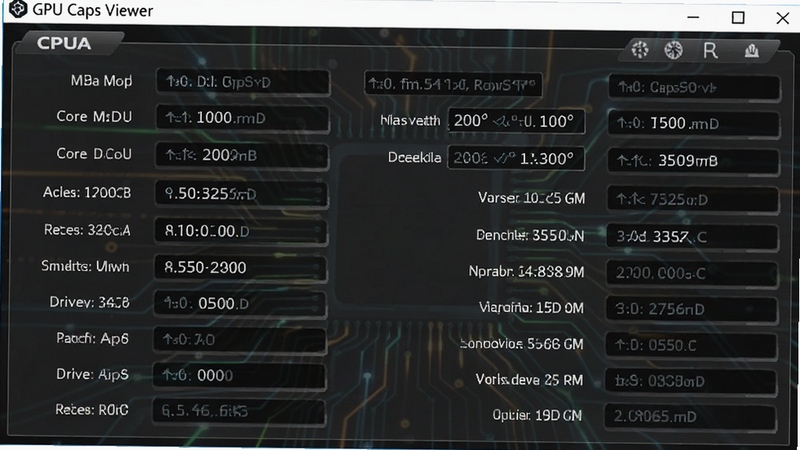Click the label ending in '5566 GM'
800x450 pixels.
click(x=521, y=344)
